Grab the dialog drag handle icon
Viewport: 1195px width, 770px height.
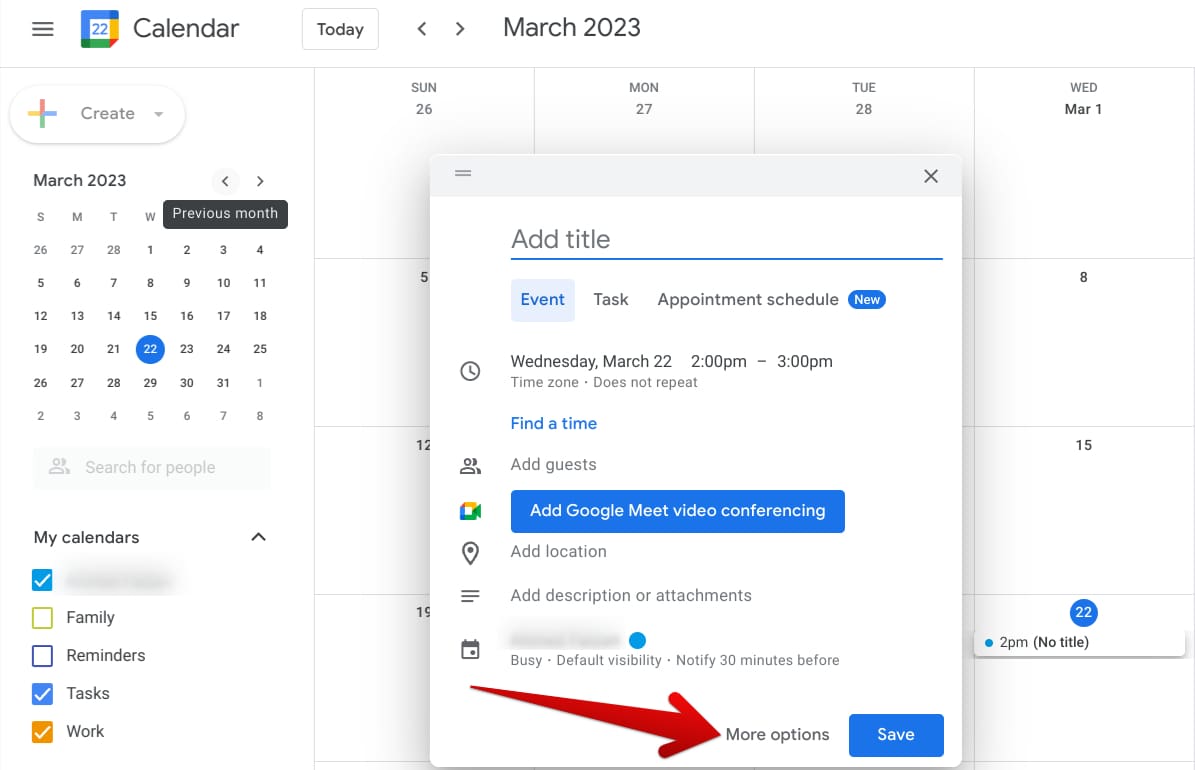pyautogui.click(x=463, y=173)
